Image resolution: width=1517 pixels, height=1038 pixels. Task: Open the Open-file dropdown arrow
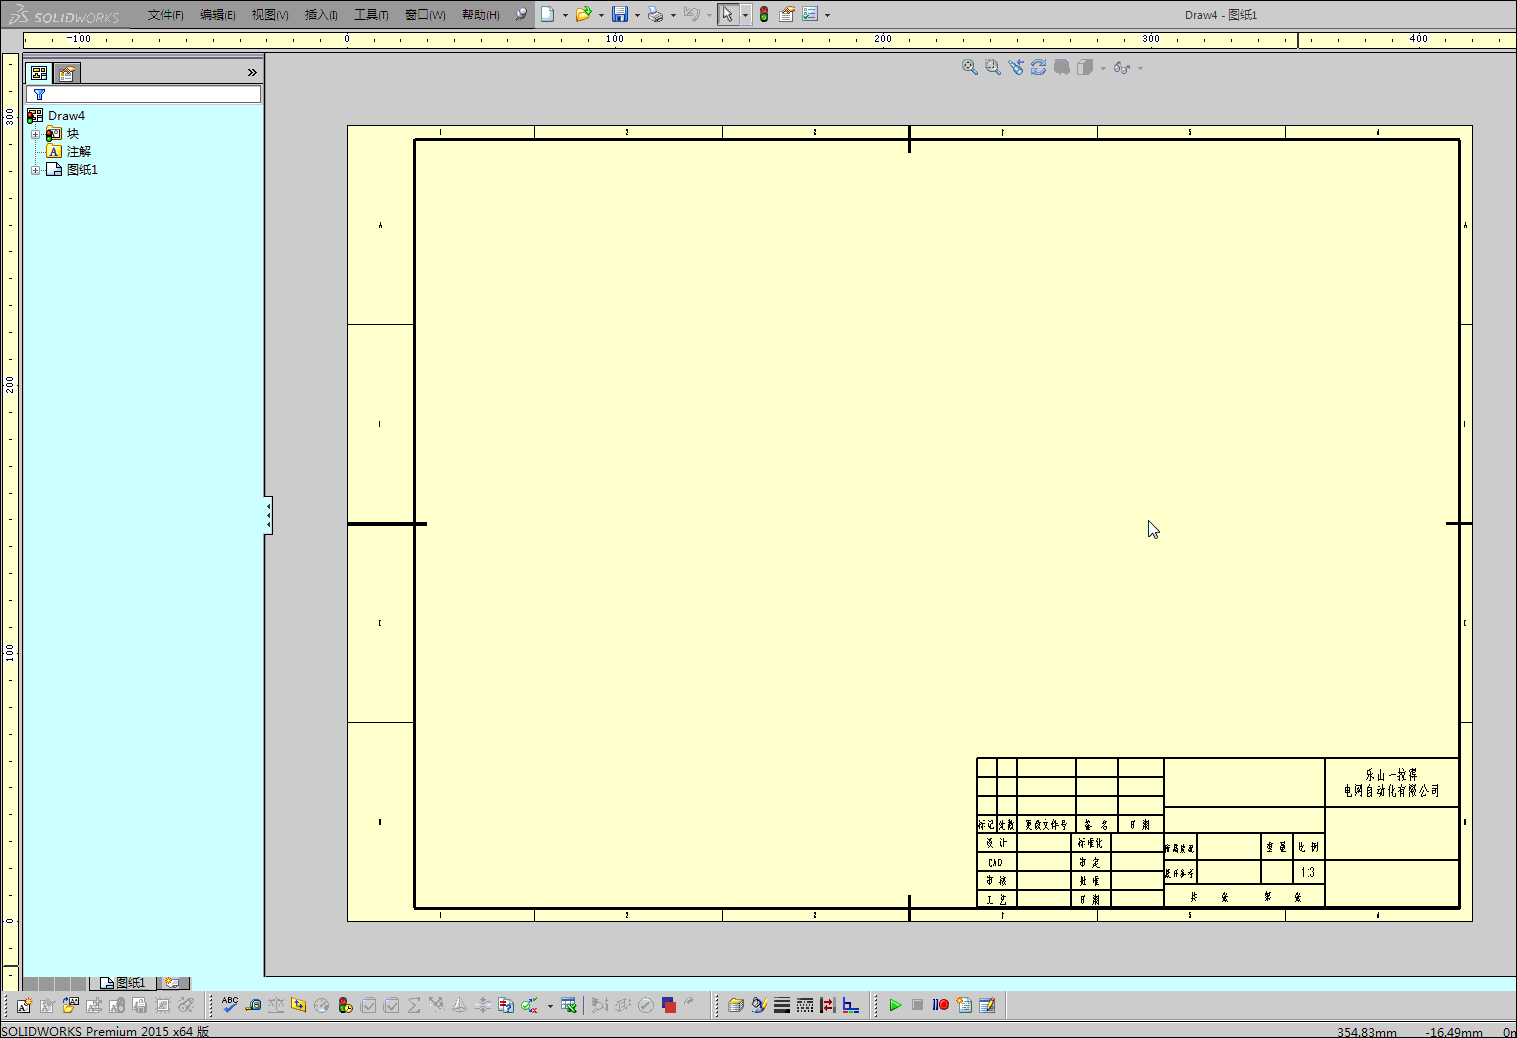(601, 15)
